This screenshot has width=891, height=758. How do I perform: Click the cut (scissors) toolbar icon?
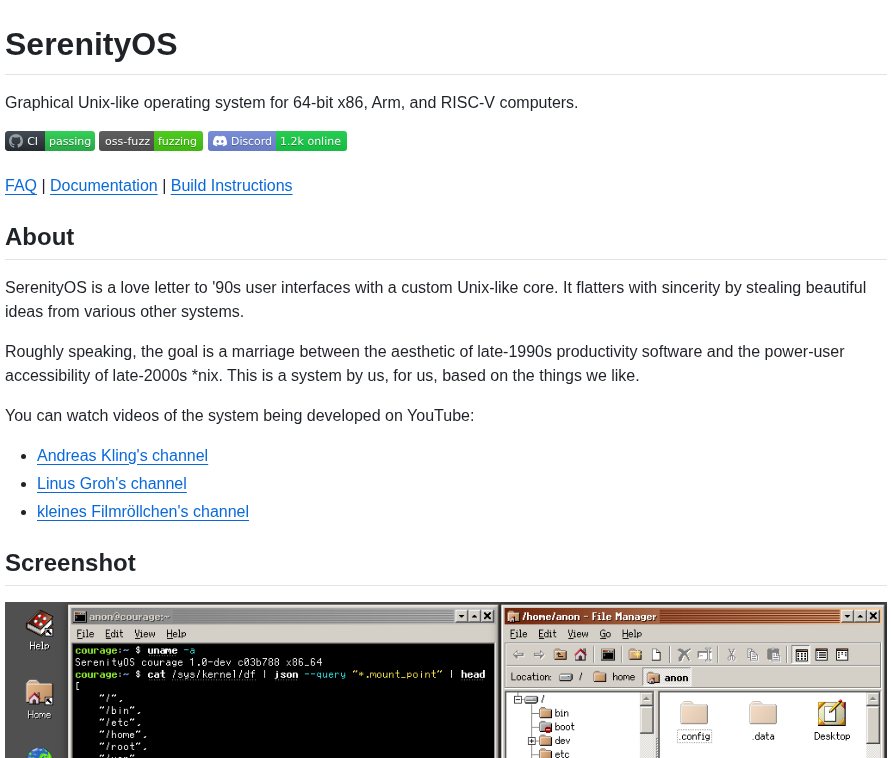(731, 655)
